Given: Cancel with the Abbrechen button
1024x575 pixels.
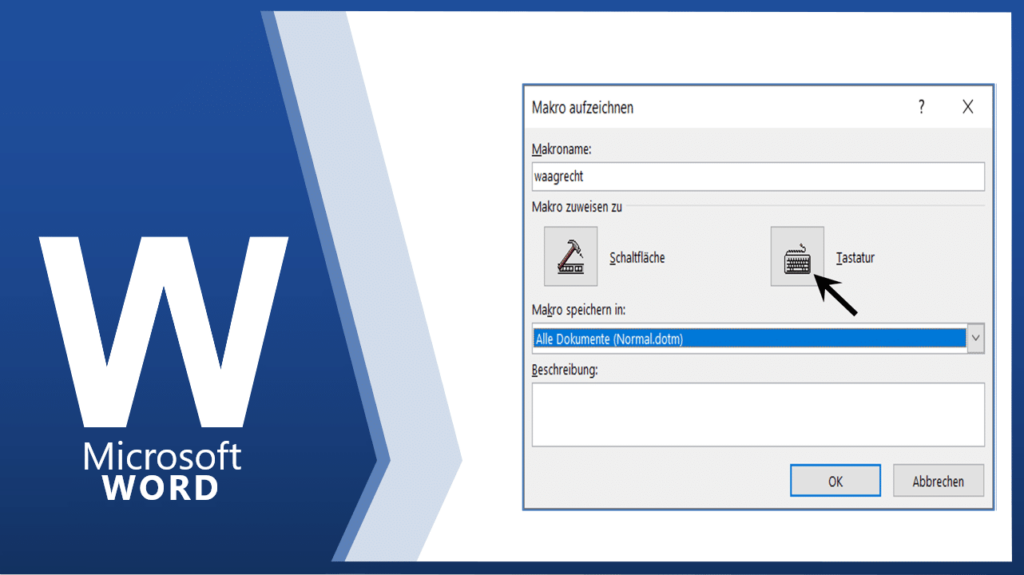Looking at the screenshot, I should (938, 481).
